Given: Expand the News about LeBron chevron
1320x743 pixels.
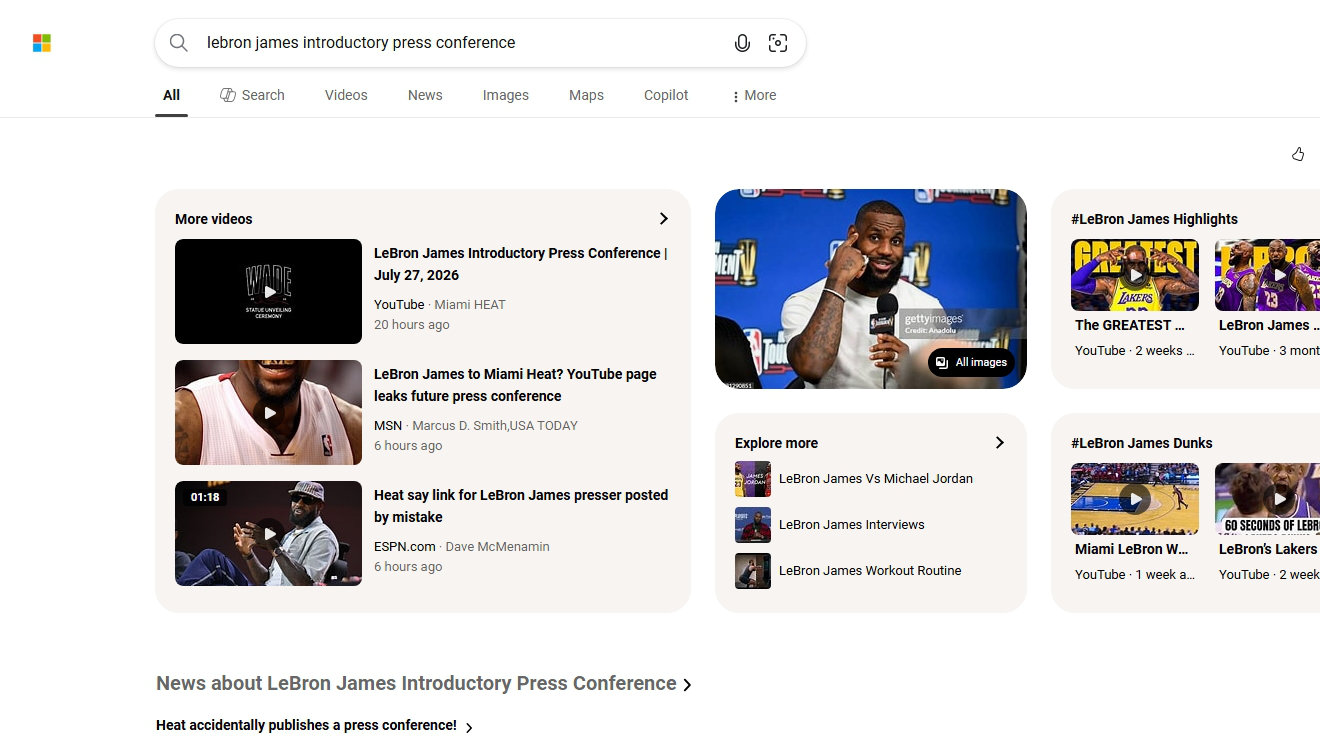Looking at the screenshot, I should pos(687,685).
